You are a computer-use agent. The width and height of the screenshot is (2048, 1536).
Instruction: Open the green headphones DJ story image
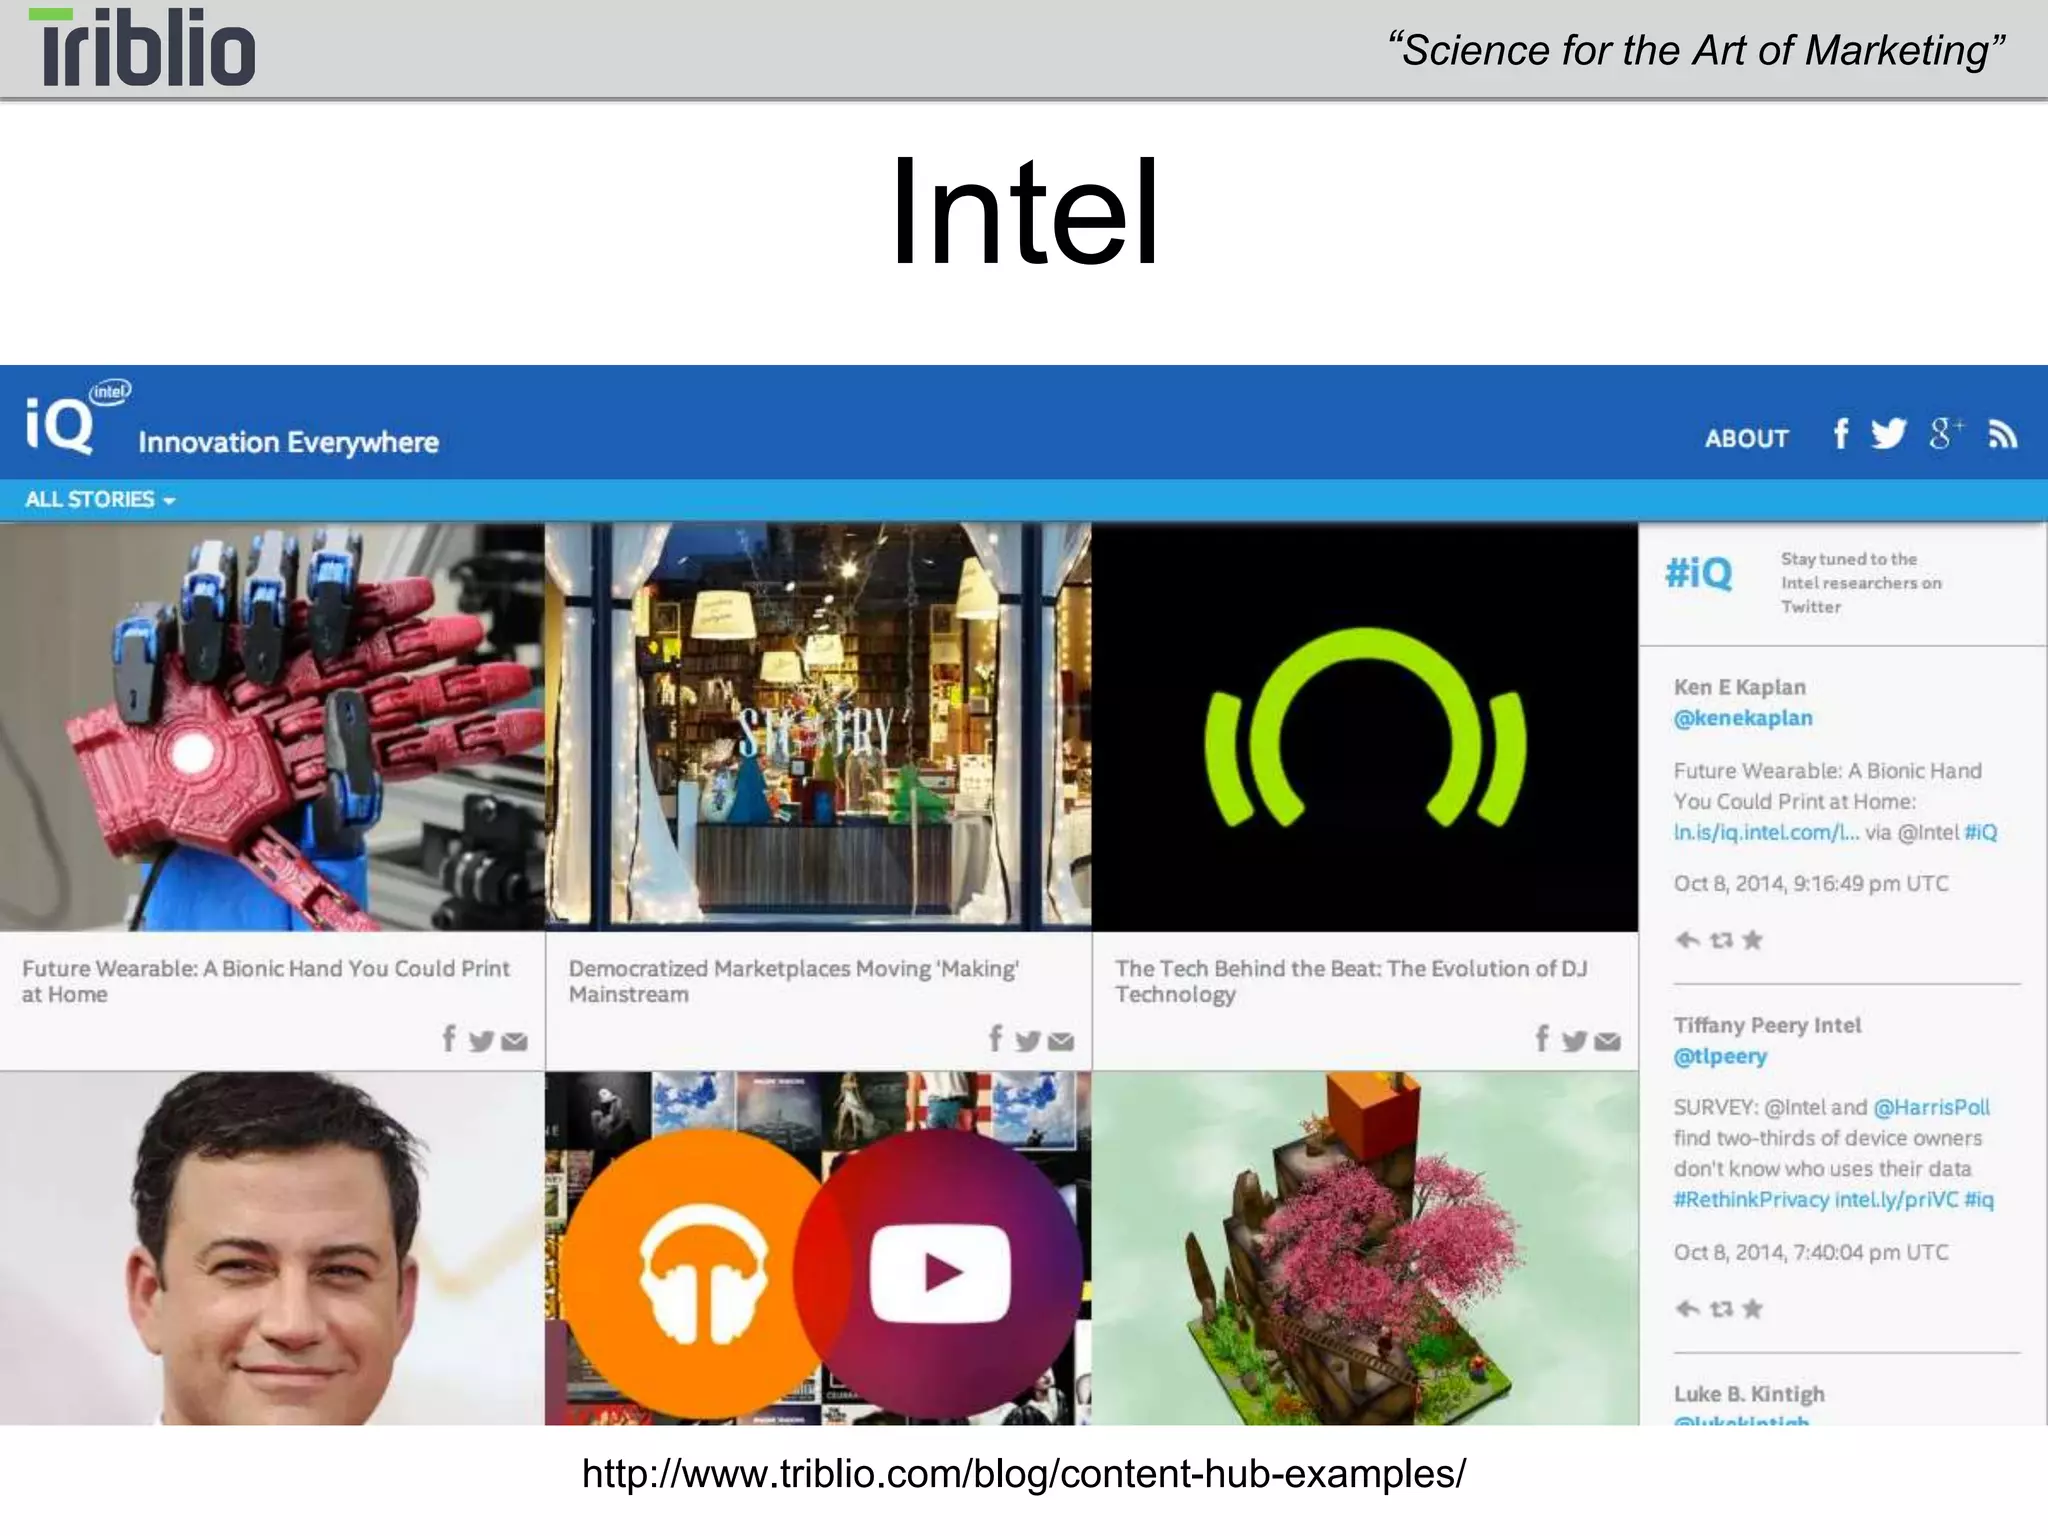[1364, 727]
